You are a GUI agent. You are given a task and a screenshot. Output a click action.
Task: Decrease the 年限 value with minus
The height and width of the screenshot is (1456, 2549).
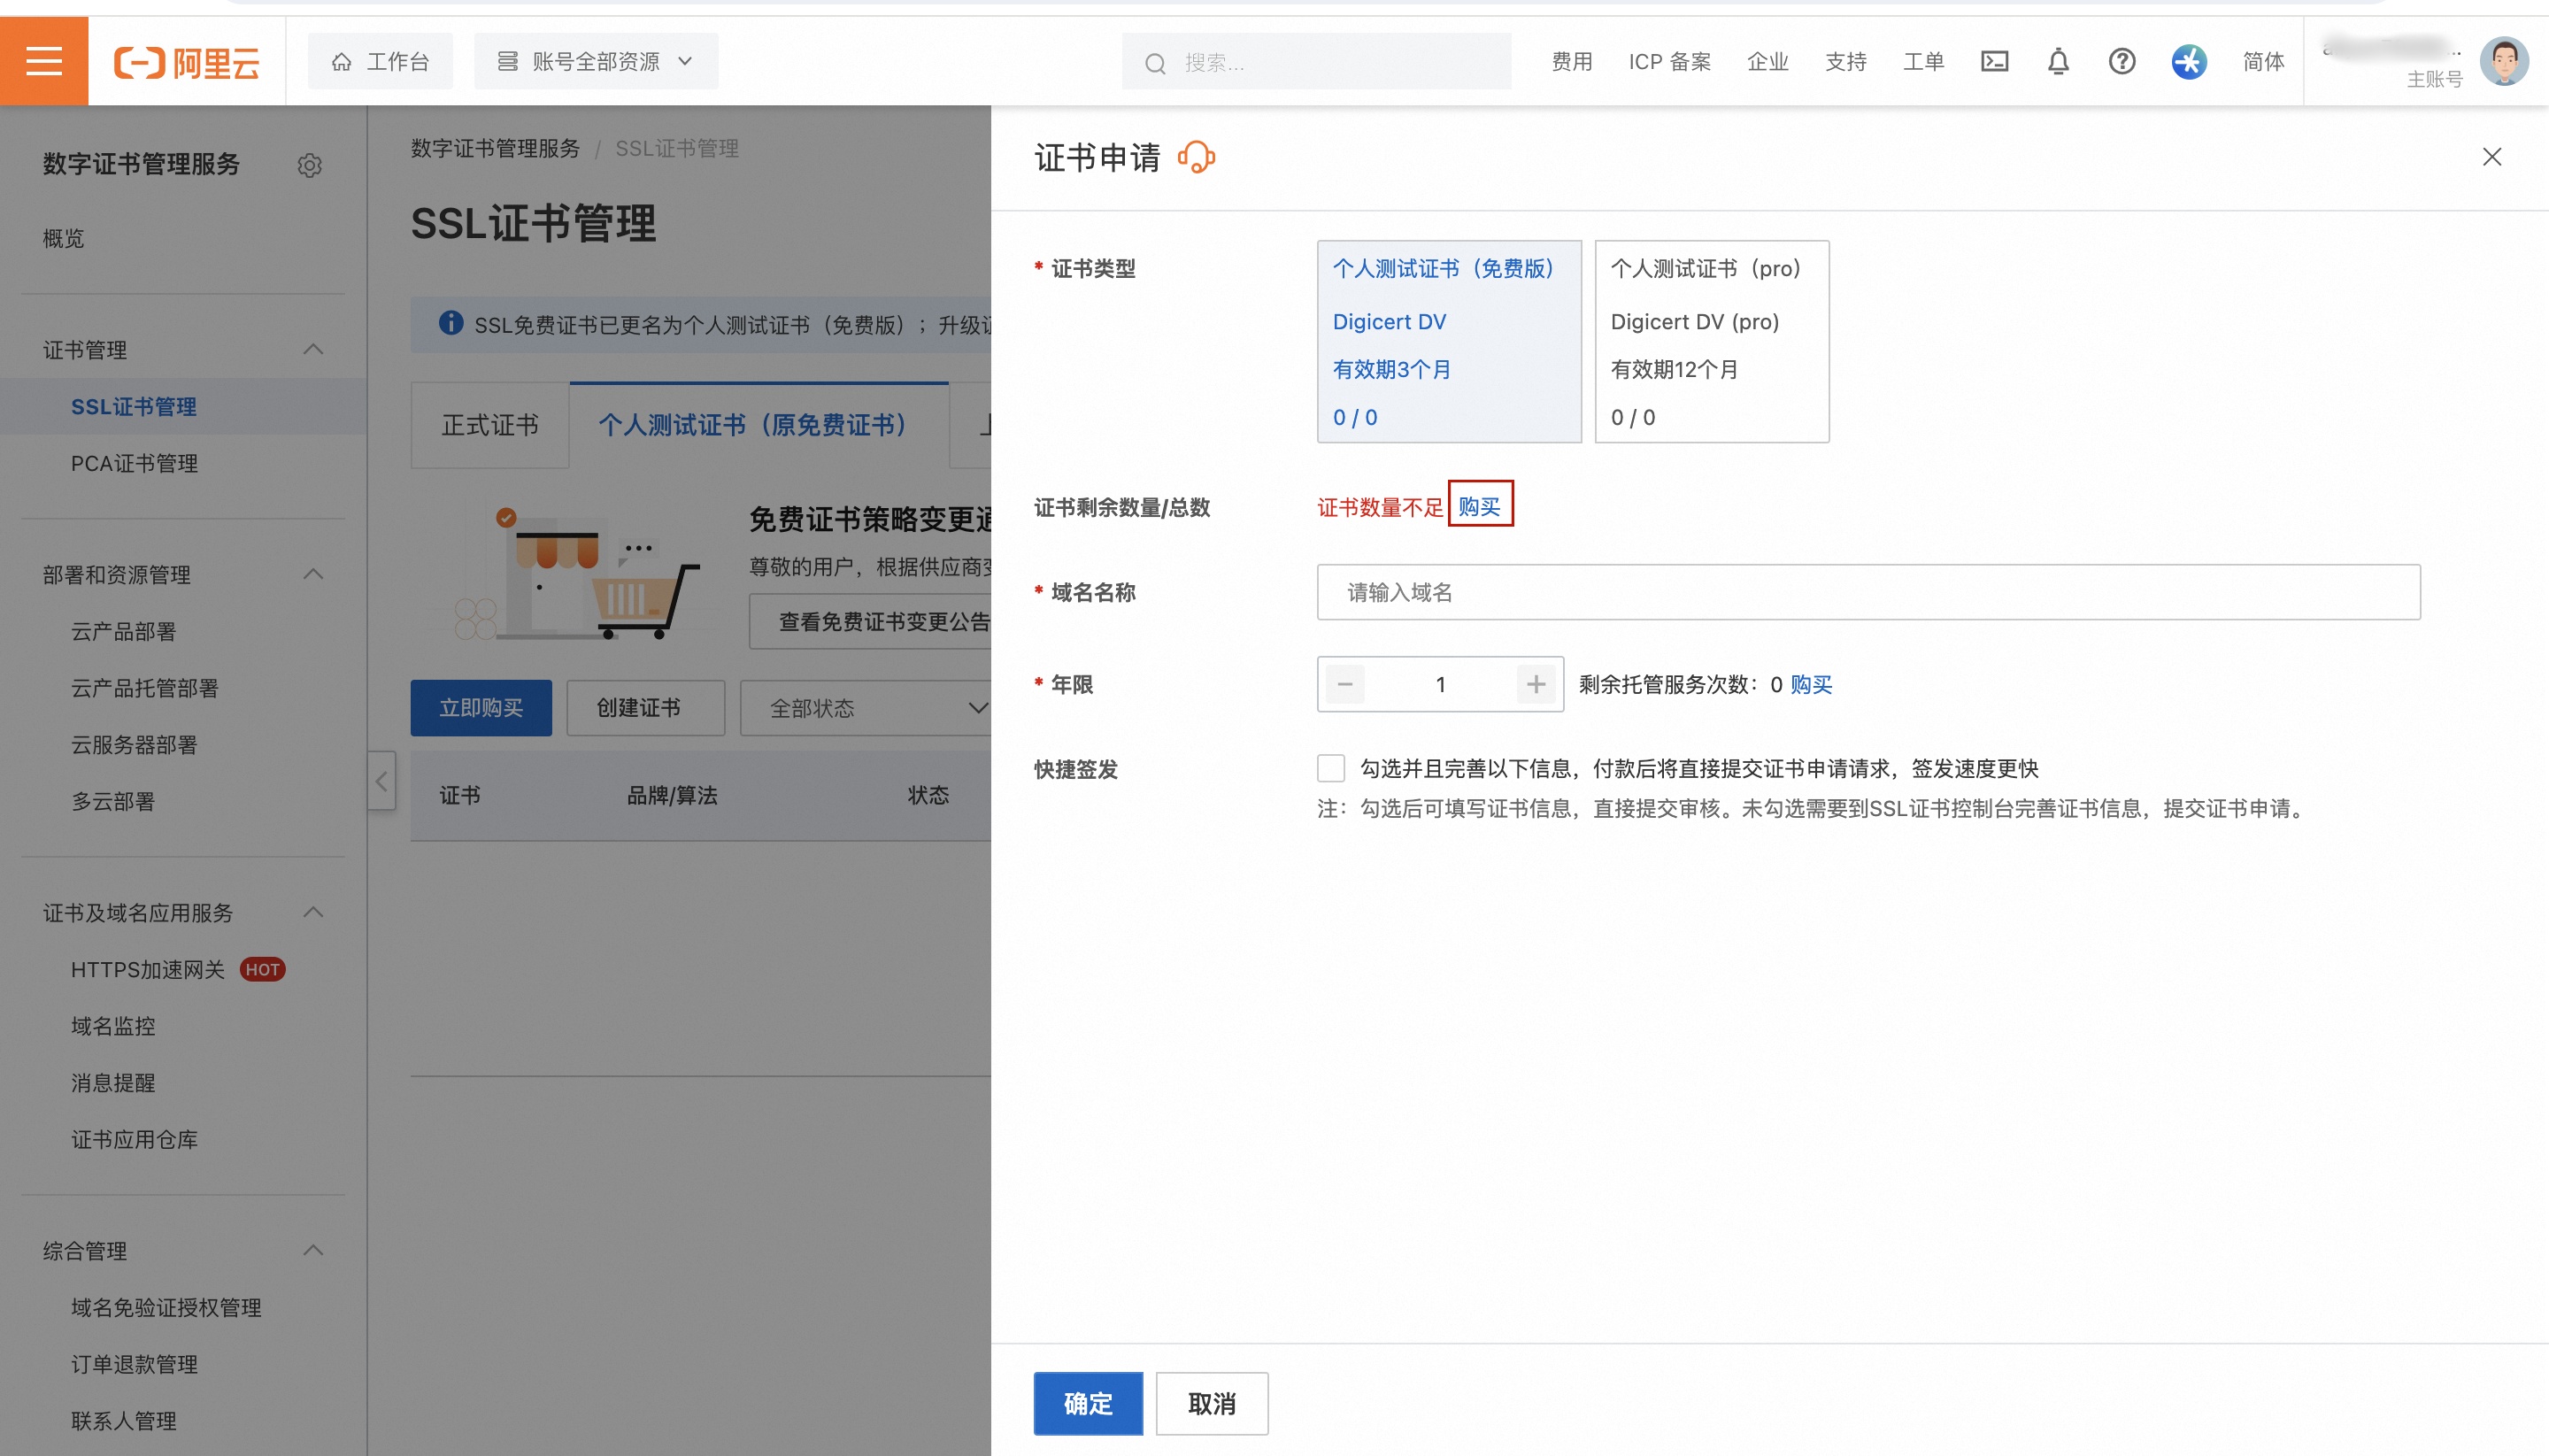click(x=1345, y=685)
